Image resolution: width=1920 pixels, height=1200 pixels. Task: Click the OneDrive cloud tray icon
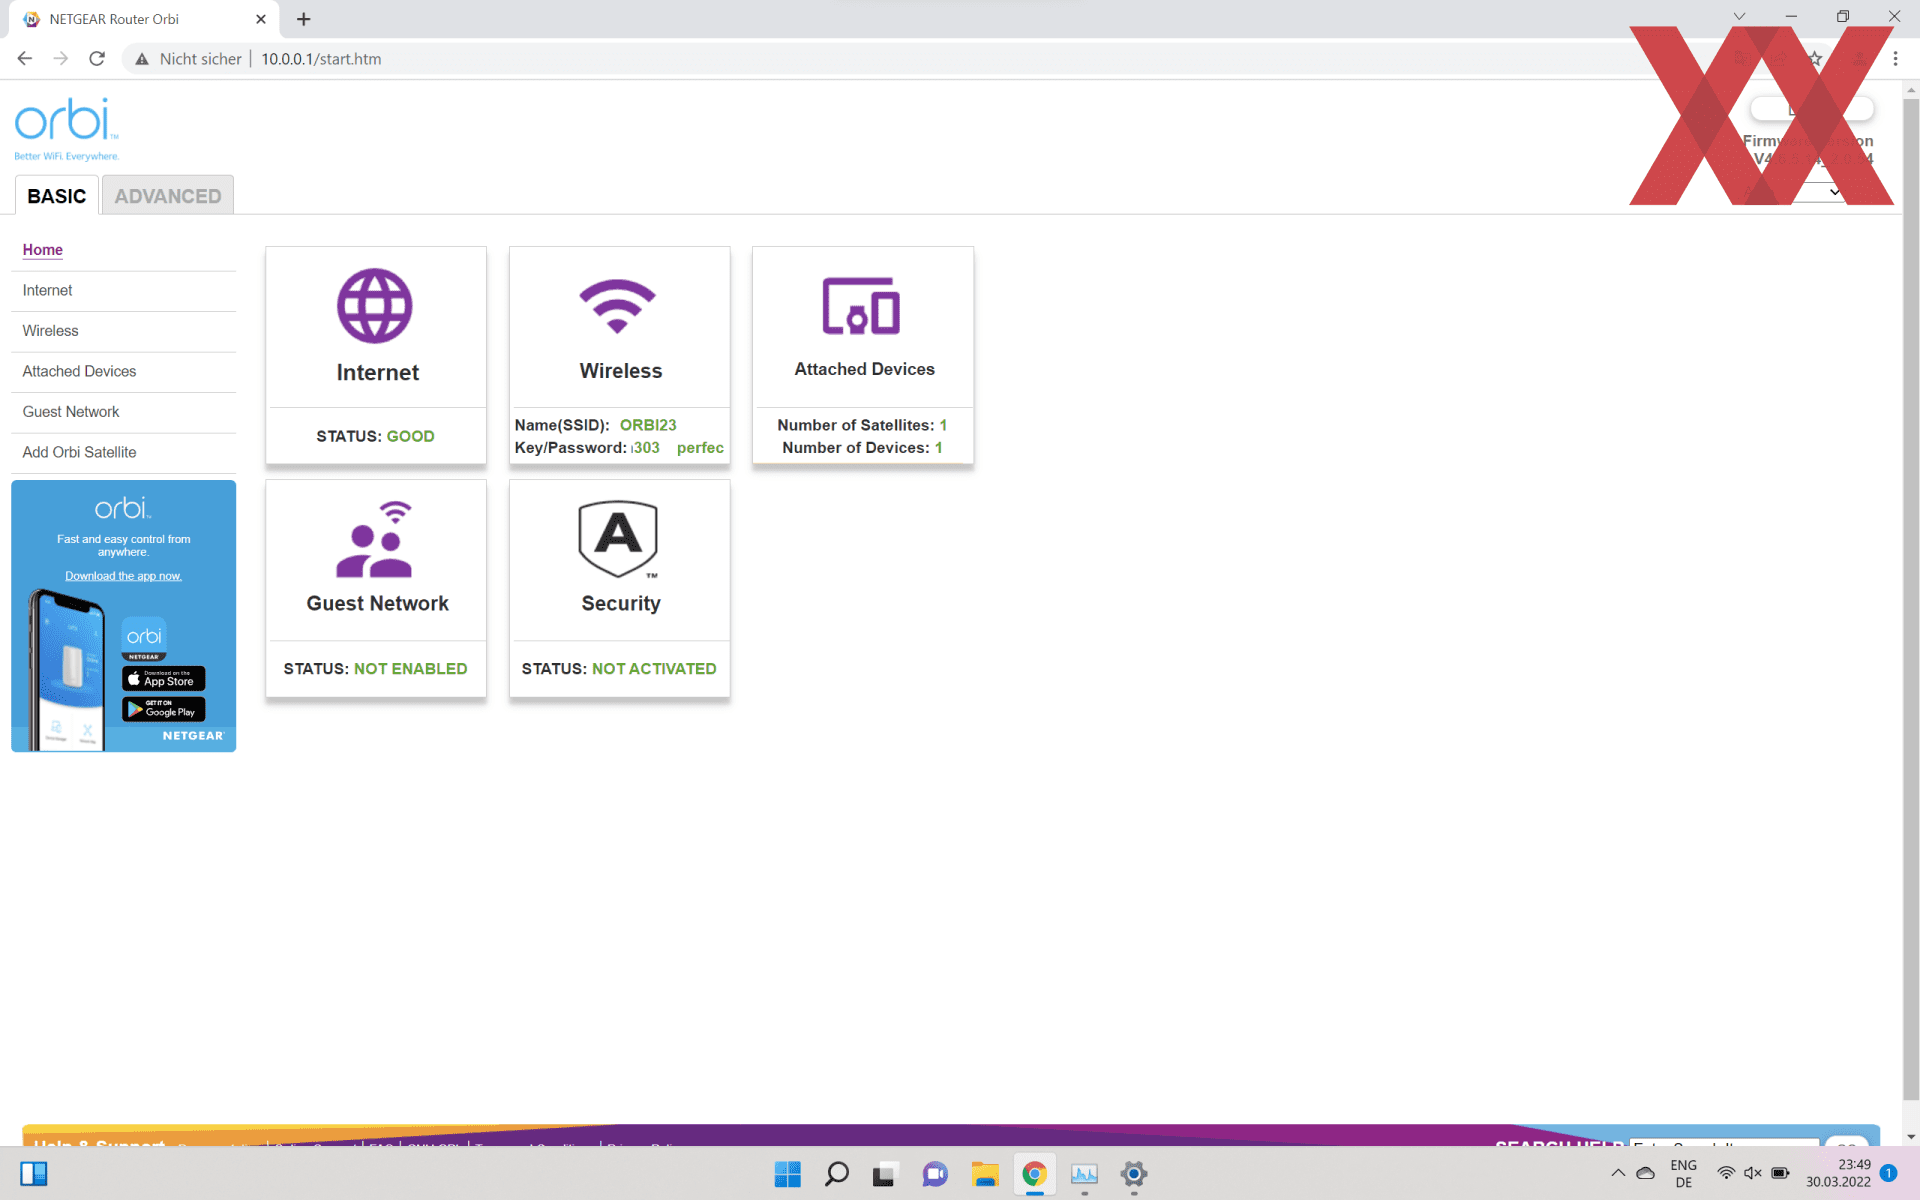click(1645, 1173)
